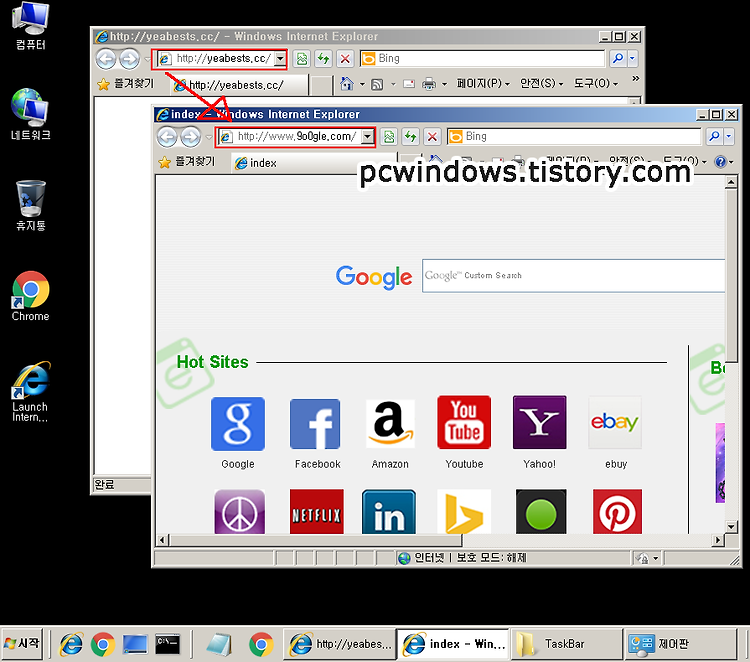Viewport: 750px width, 662px height.
Task: Click Bing search box in index window
Action: [x=574, y=136]
